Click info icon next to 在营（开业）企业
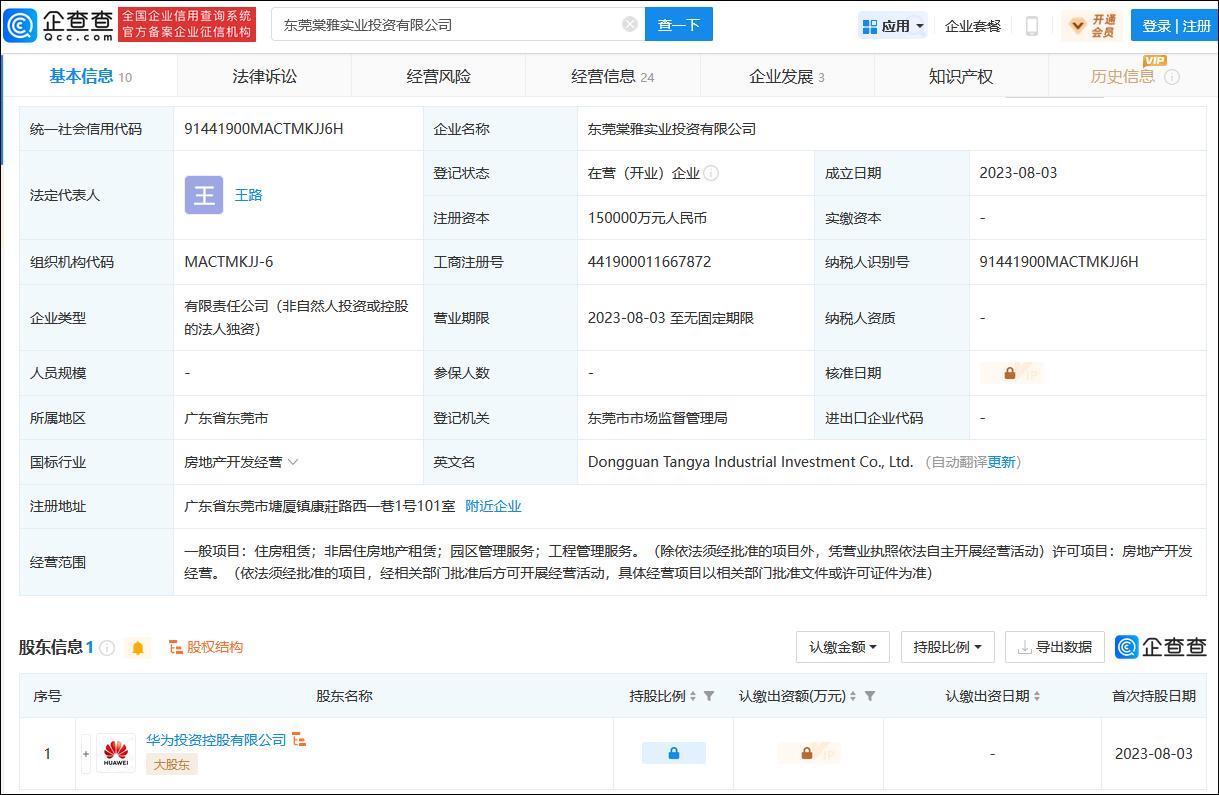1219x795 pixels. tap(711, 173)
